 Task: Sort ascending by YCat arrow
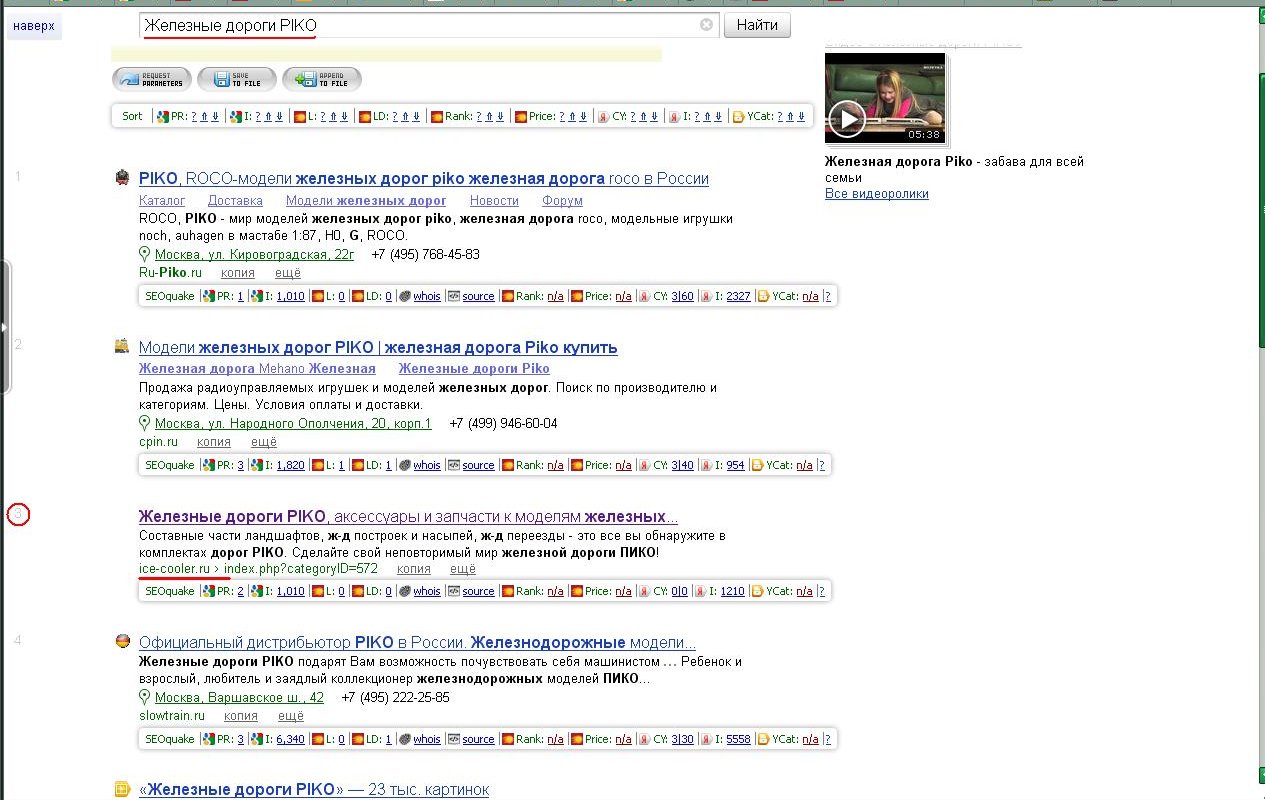pos(790,116)
